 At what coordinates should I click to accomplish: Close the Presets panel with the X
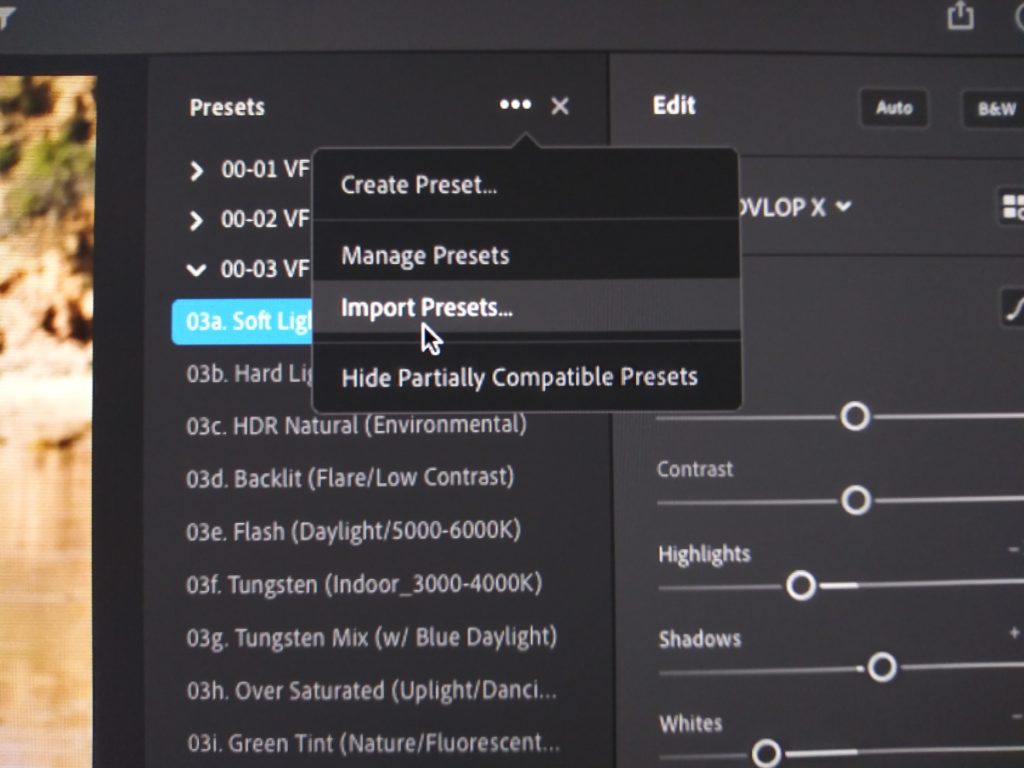[561, 105]
